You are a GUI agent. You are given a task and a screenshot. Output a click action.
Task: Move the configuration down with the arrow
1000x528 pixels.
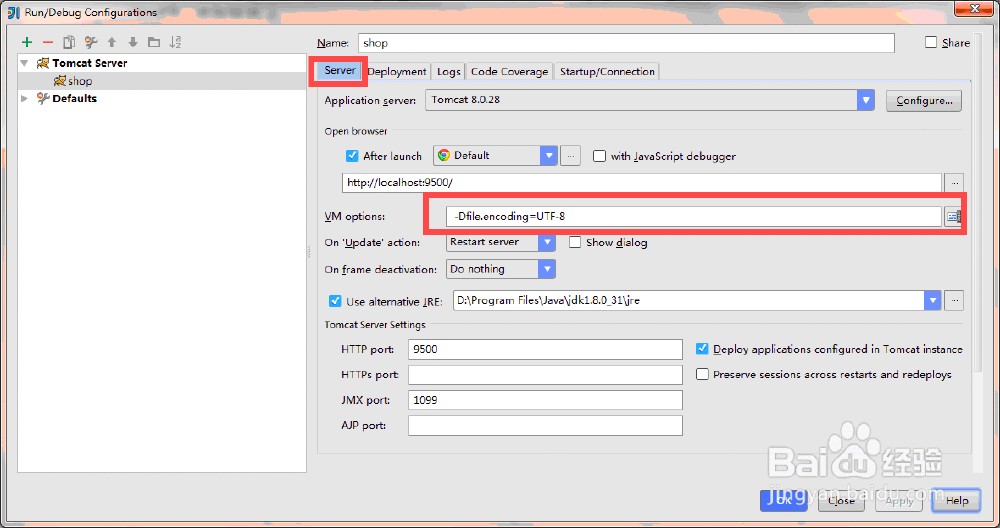[133, 42]
